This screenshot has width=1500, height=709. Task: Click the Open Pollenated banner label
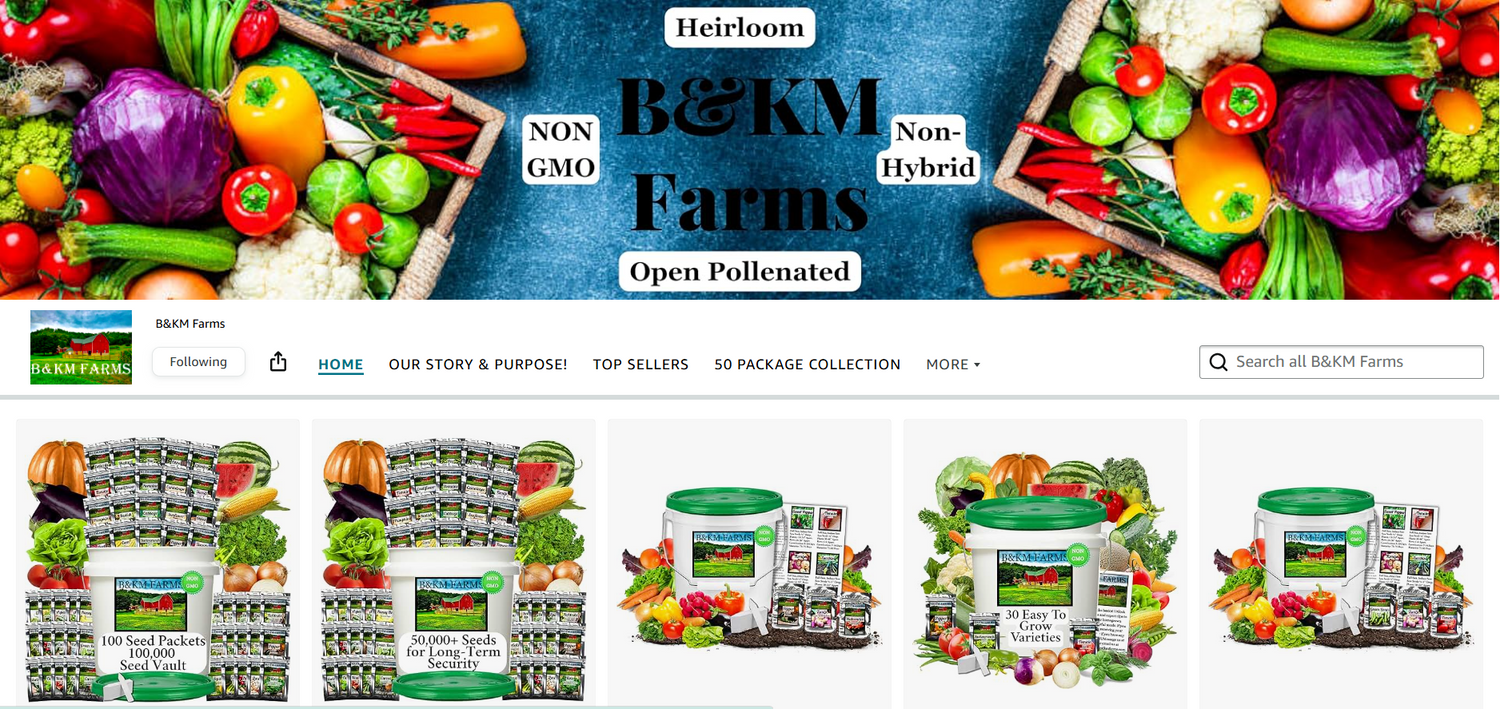[740, 271]
